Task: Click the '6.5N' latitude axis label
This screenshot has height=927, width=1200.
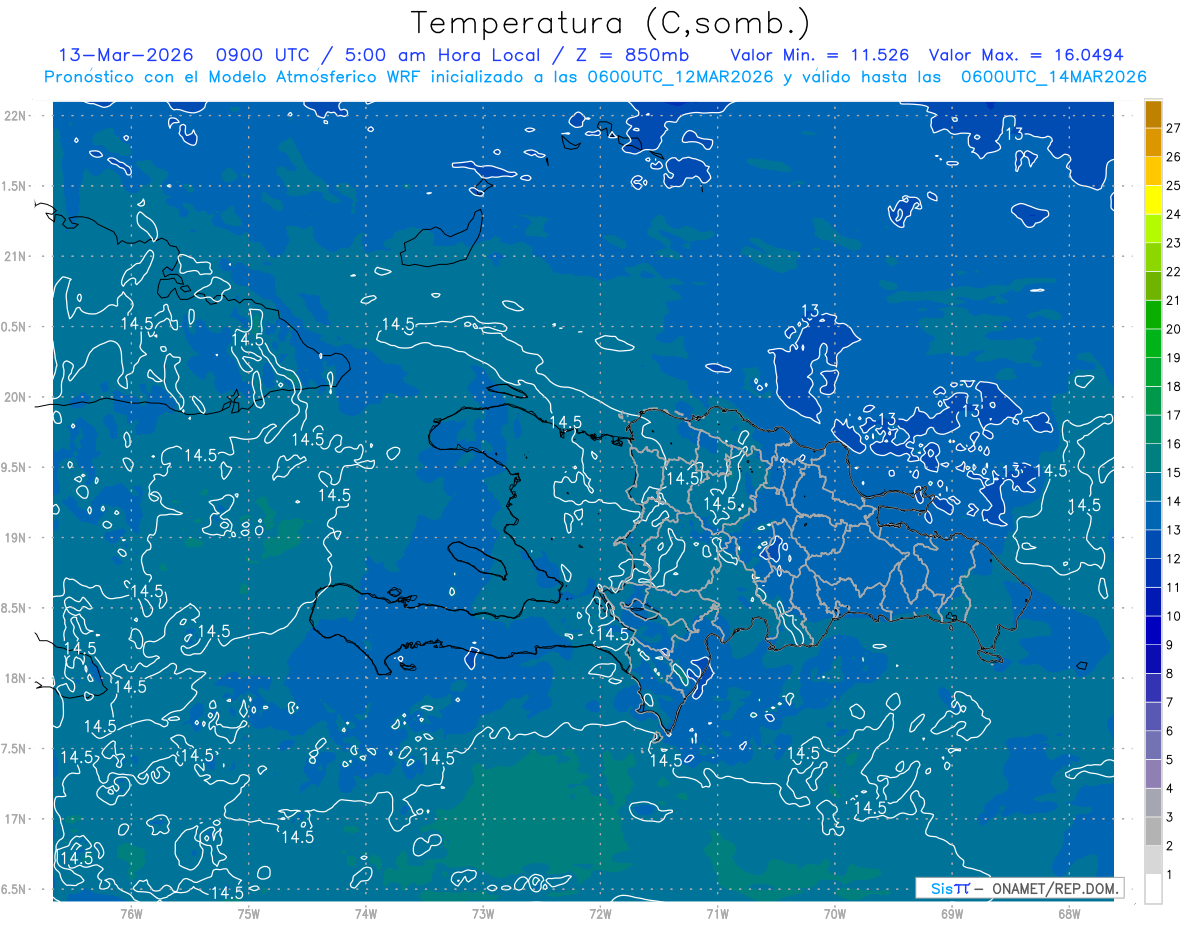Action: coord(14,890)
